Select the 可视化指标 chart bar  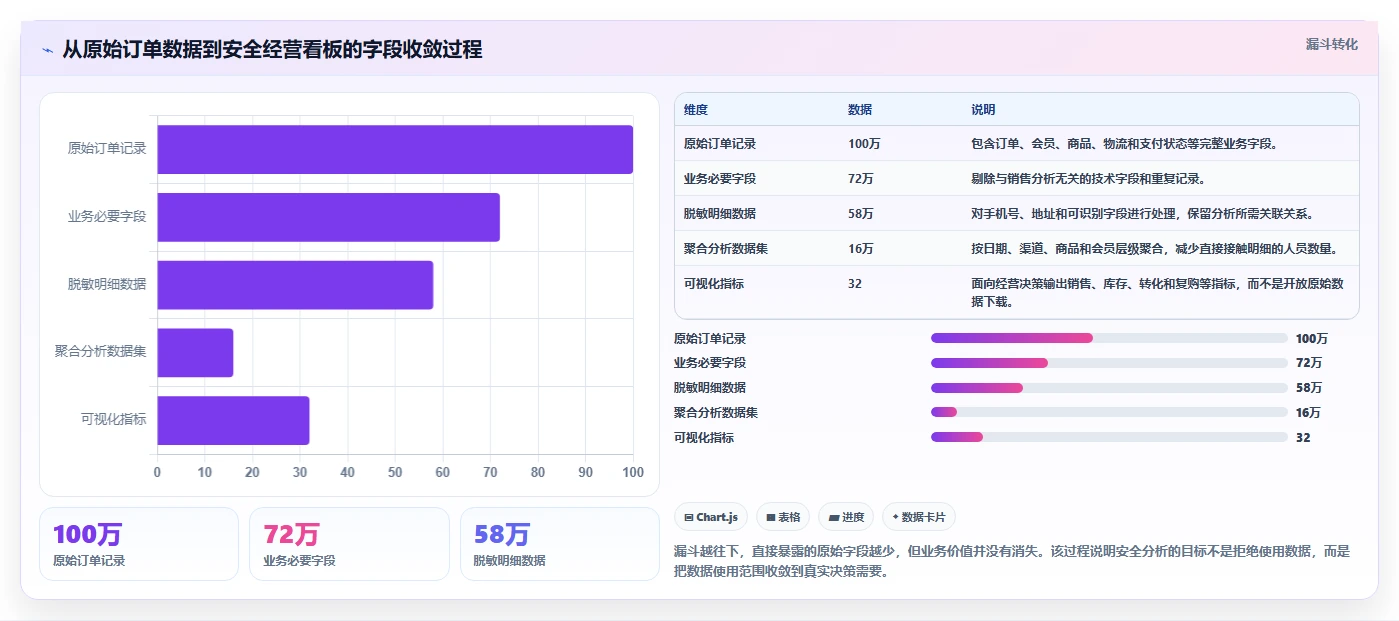[x=233, y=420]
